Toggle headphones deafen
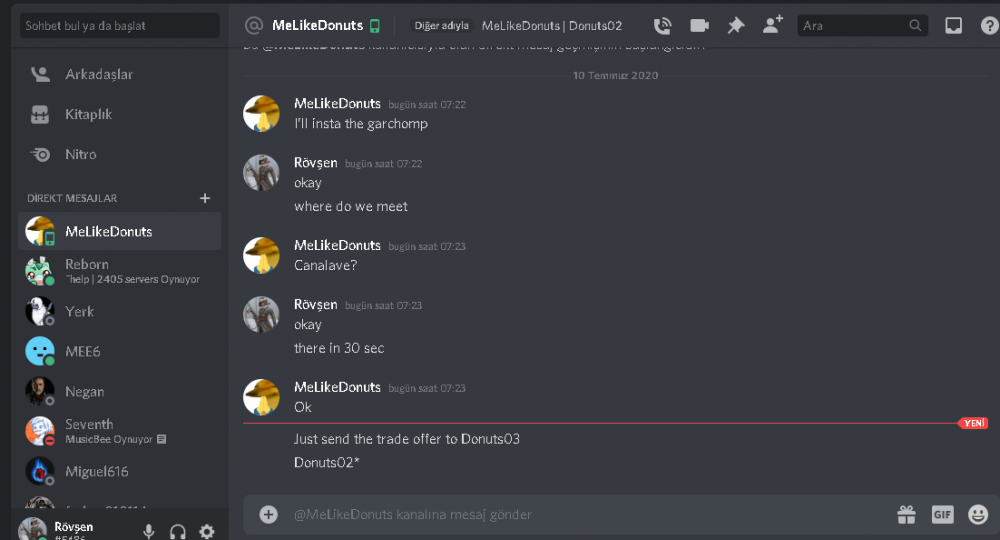The image size is (1000, 540). [178, 532]
